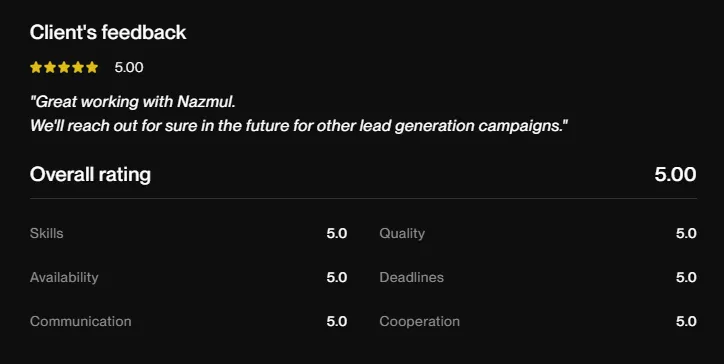The width and height of the screenshot is (724, 364).
Task: Click the 5.0 score for Skills
Action: [x=337, y=233]
